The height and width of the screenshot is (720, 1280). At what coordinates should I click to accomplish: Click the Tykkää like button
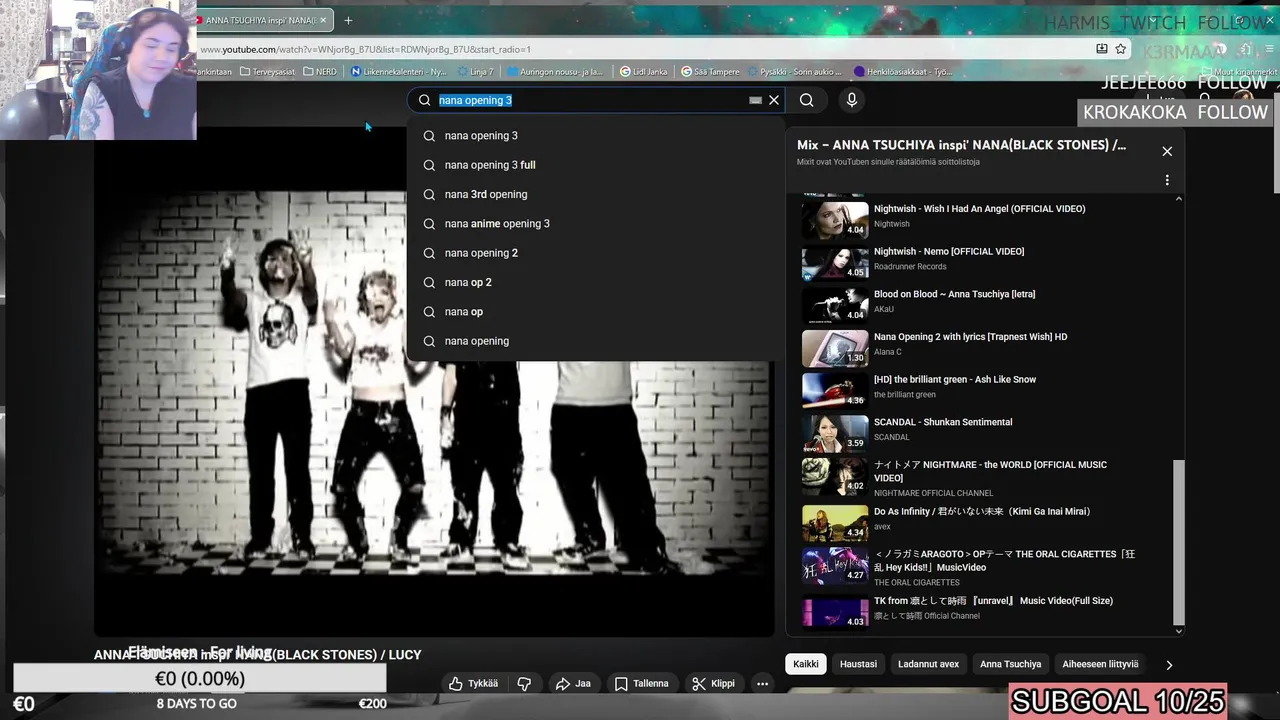click(473, 684)
